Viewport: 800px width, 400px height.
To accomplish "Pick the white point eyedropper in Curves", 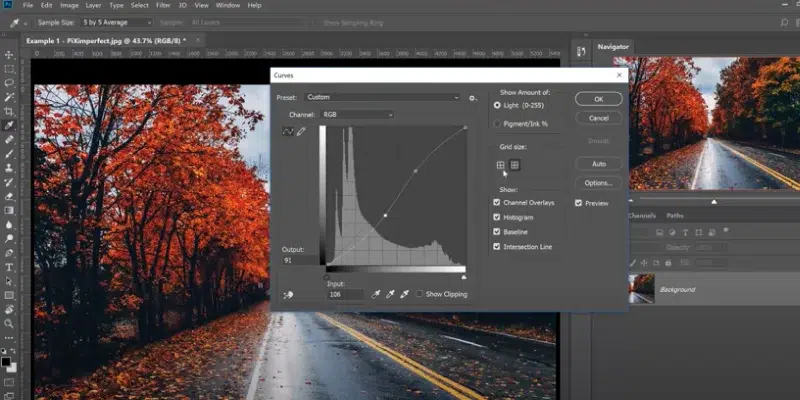I will click(x=405, y=294).
